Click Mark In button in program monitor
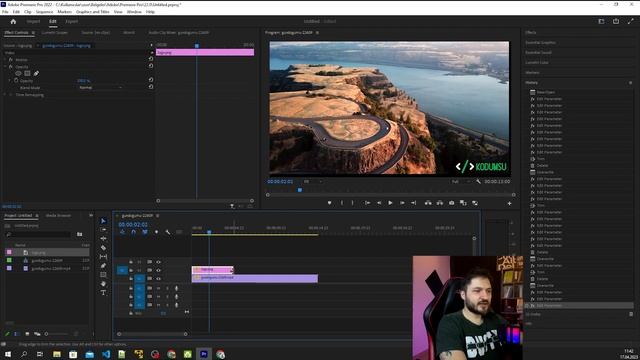Image resolution: width=640 pixels, height=360 pixels. pyautogui.click(x=342, y=203)
